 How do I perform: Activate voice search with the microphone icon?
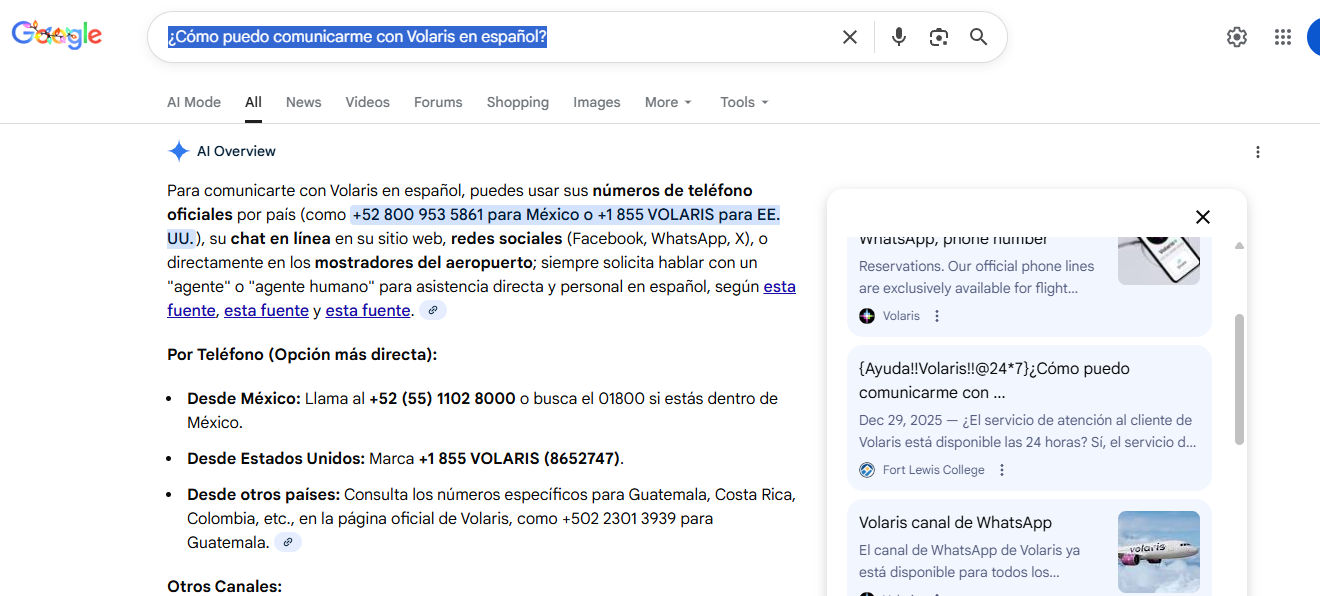click(898, 36)
